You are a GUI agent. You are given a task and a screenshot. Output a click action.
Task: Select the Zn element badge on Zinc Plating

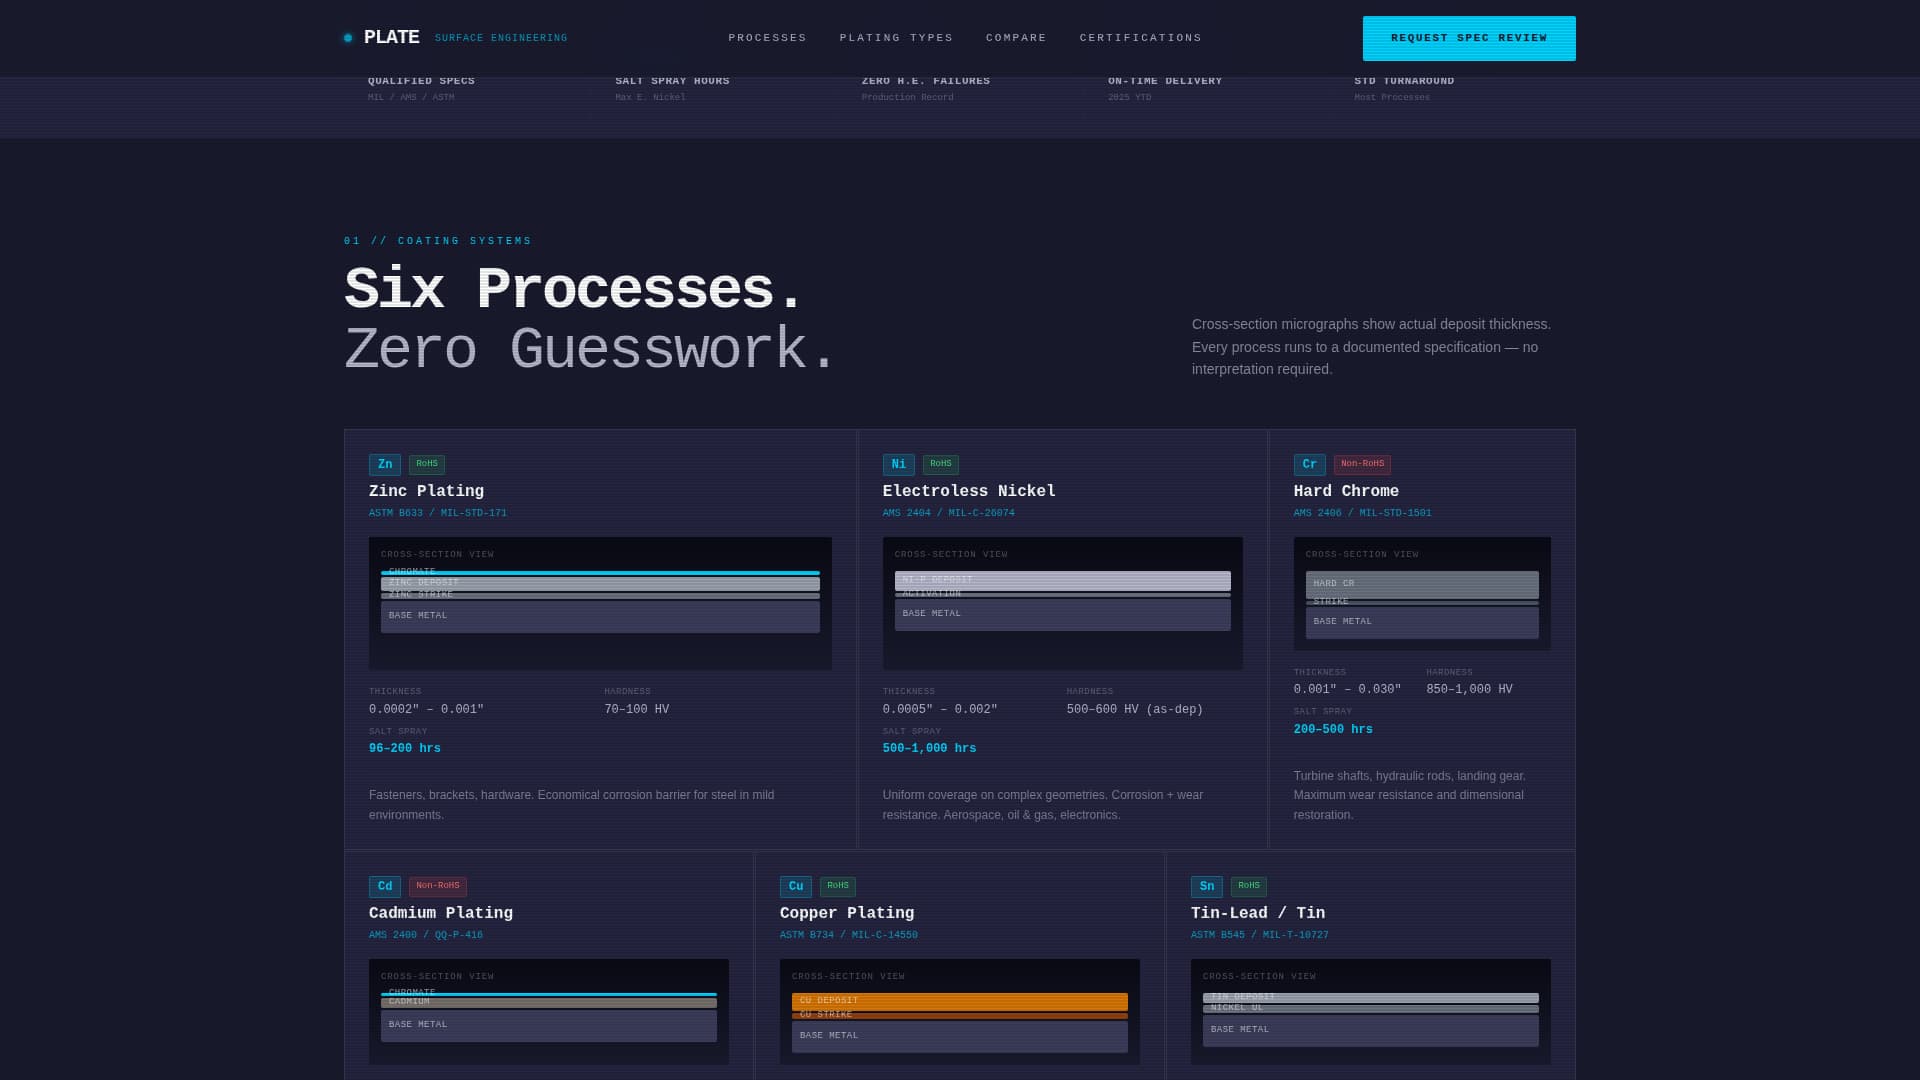[x=385, y=464]
